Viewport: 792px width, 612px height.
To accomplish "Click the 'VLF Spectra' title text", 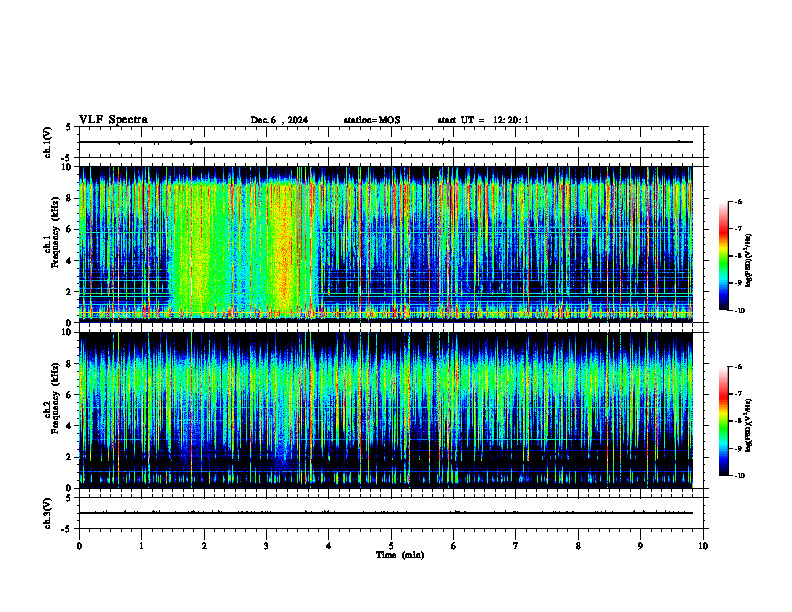I will coord(113,120).
